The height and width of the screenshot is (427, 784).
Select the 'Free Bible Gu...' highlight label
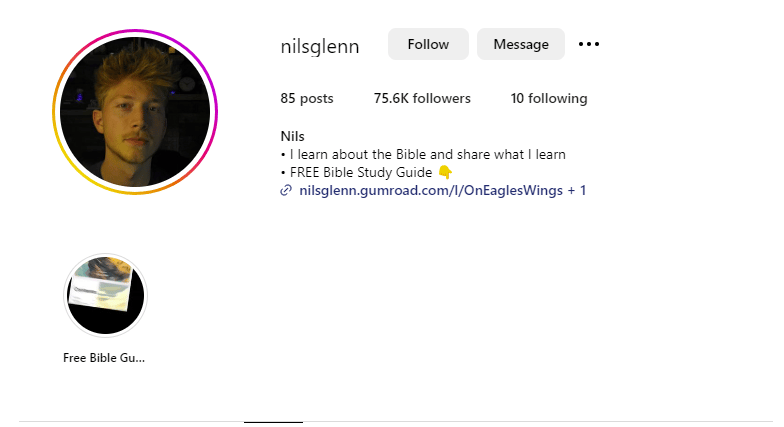tap(104, 358)
